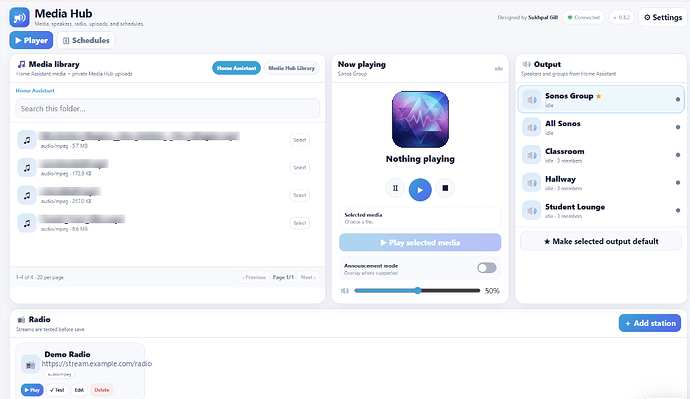
Task: Click the Media Hub logo icon
Action: tap(19, 18)
